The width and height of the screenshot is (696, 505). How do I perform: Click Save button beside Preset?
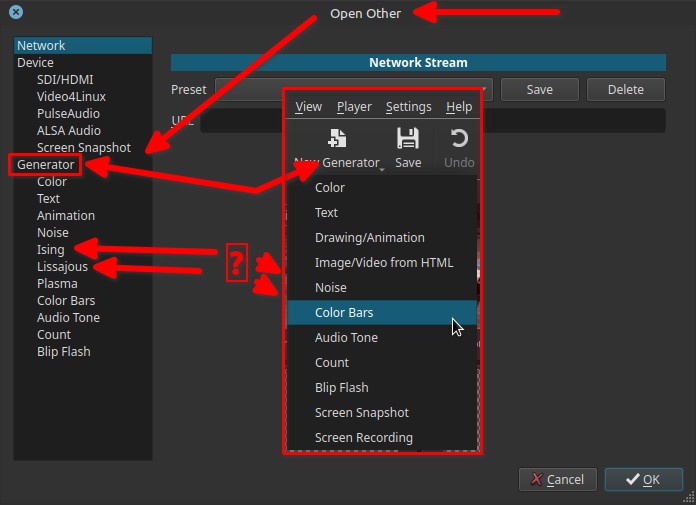point(539,89)
